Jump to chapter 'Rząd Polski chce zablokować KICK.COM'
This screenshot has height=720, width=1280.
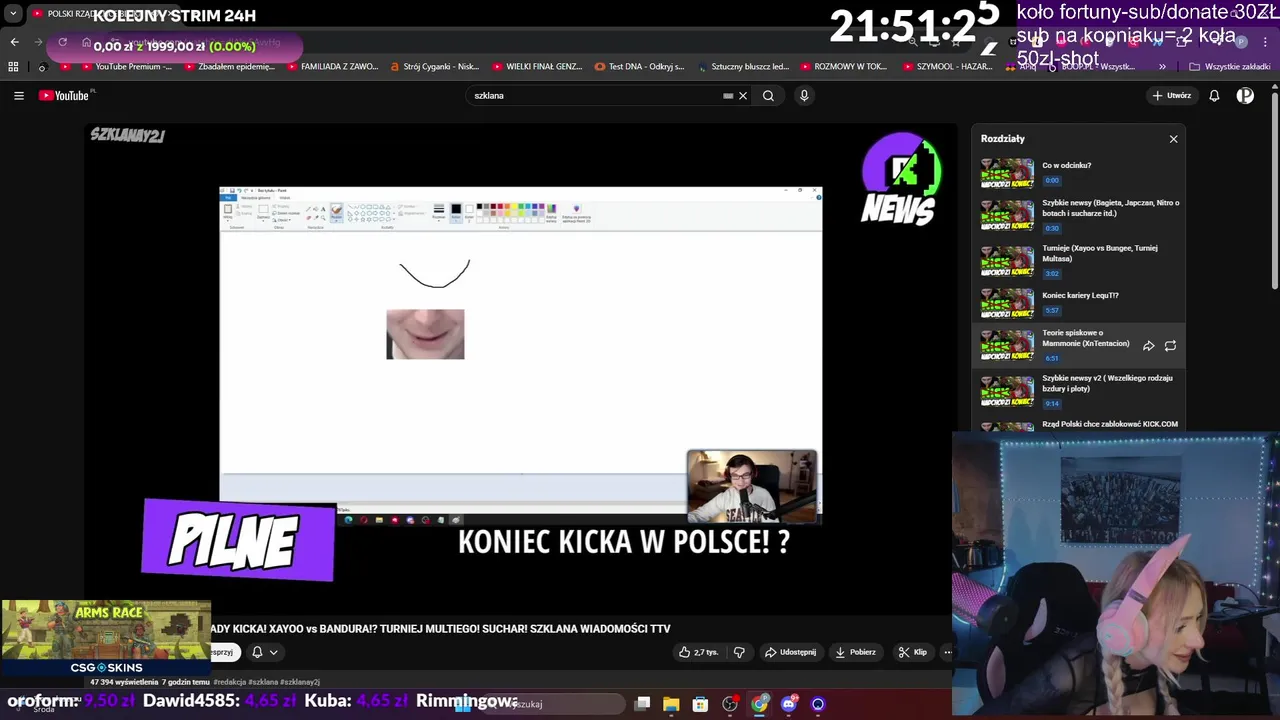point(1110,424)
